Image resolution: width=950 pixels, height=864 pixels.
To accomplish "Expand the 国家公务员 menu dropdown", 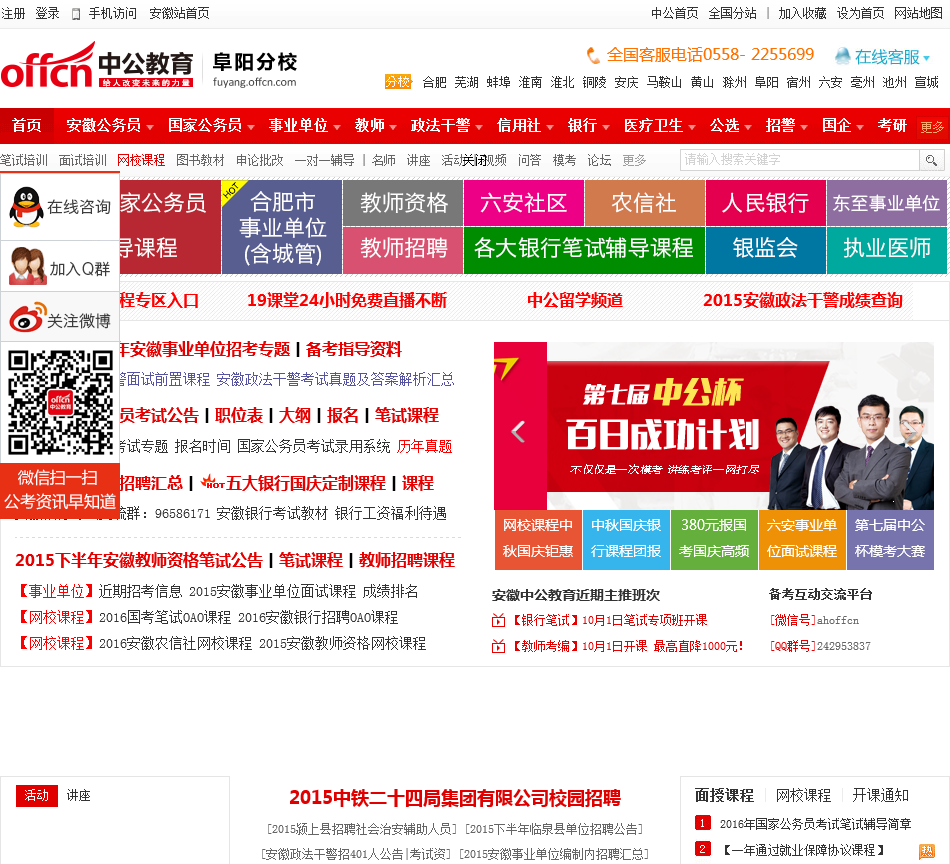I will click(251, 127).
